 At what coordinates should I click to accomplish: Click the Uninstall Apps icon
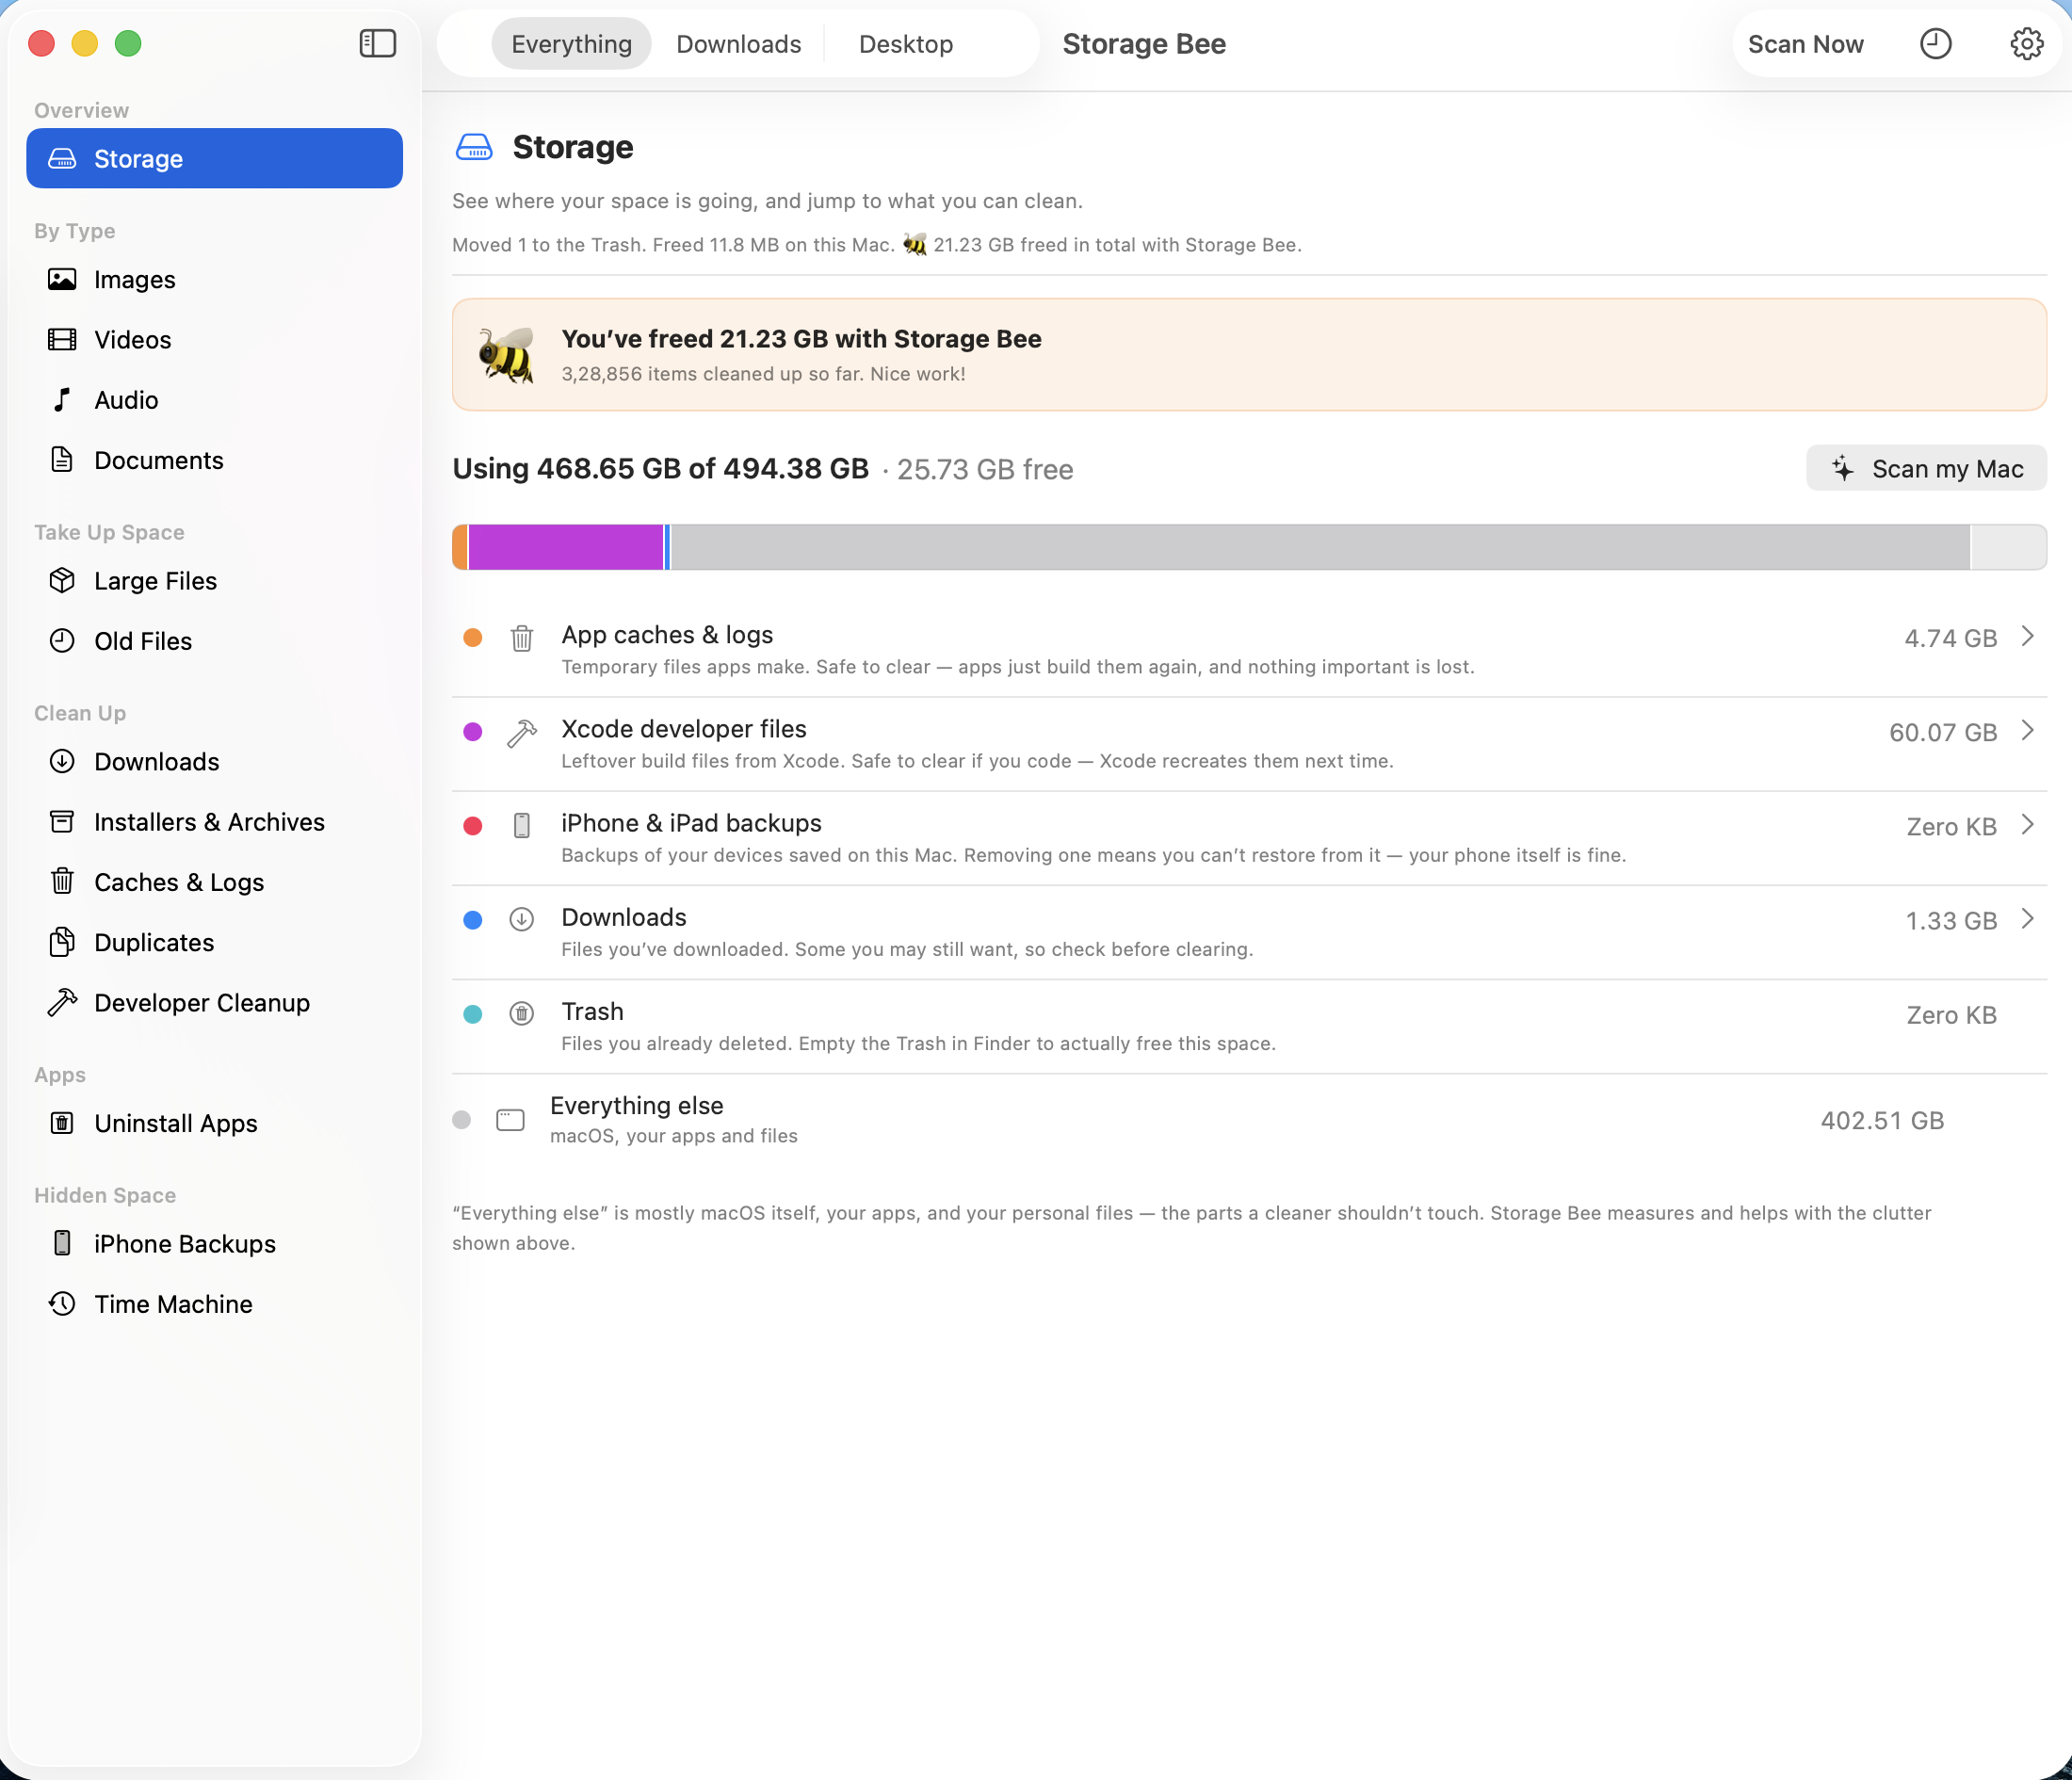[x=62, y=1123]
